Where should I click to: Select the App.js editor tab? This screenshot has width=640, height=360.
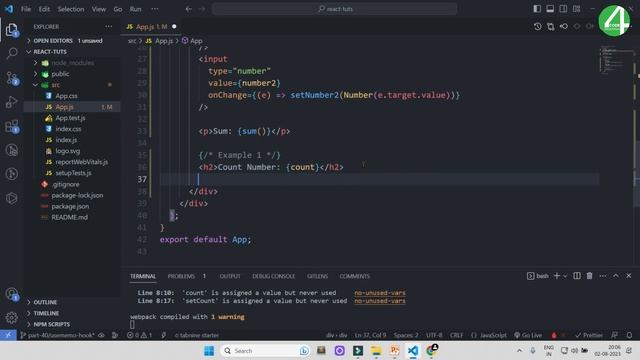tap(151, 27)
